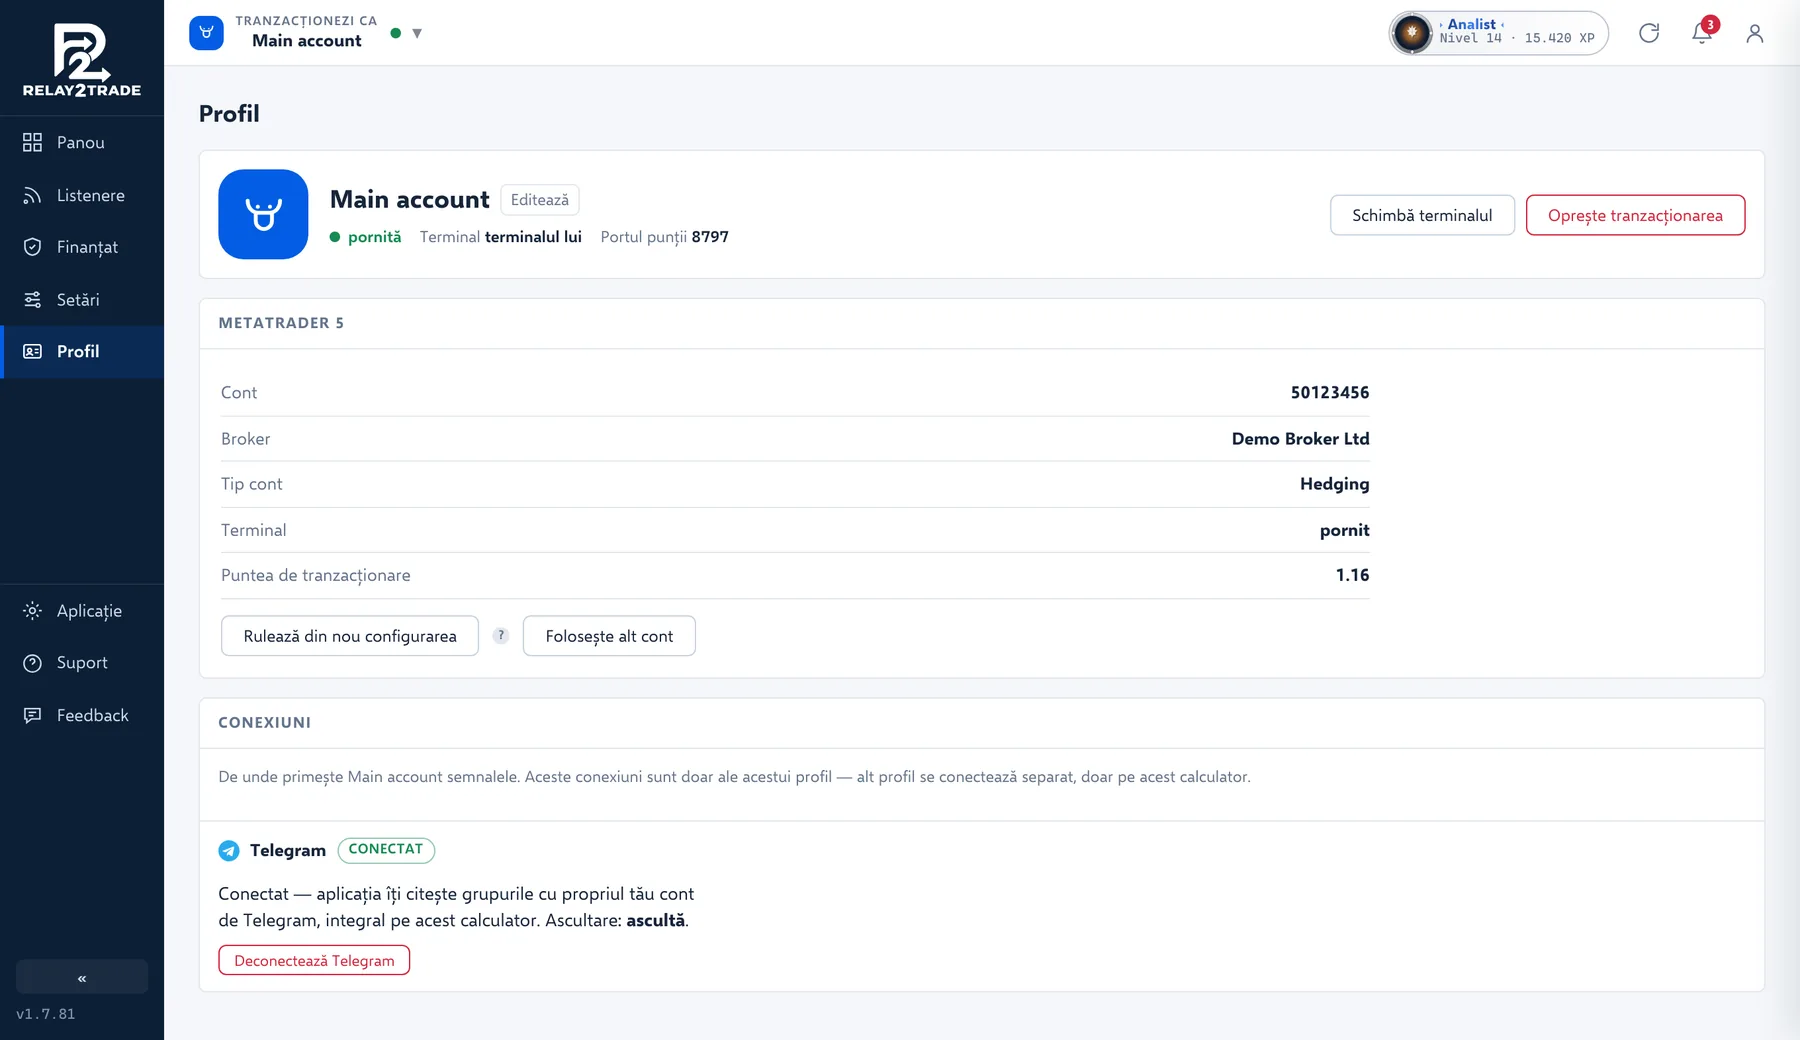Click the Telegram logo icon
The height and width of the screenshot is (1040, 1800).
click(x=229, y=850)
